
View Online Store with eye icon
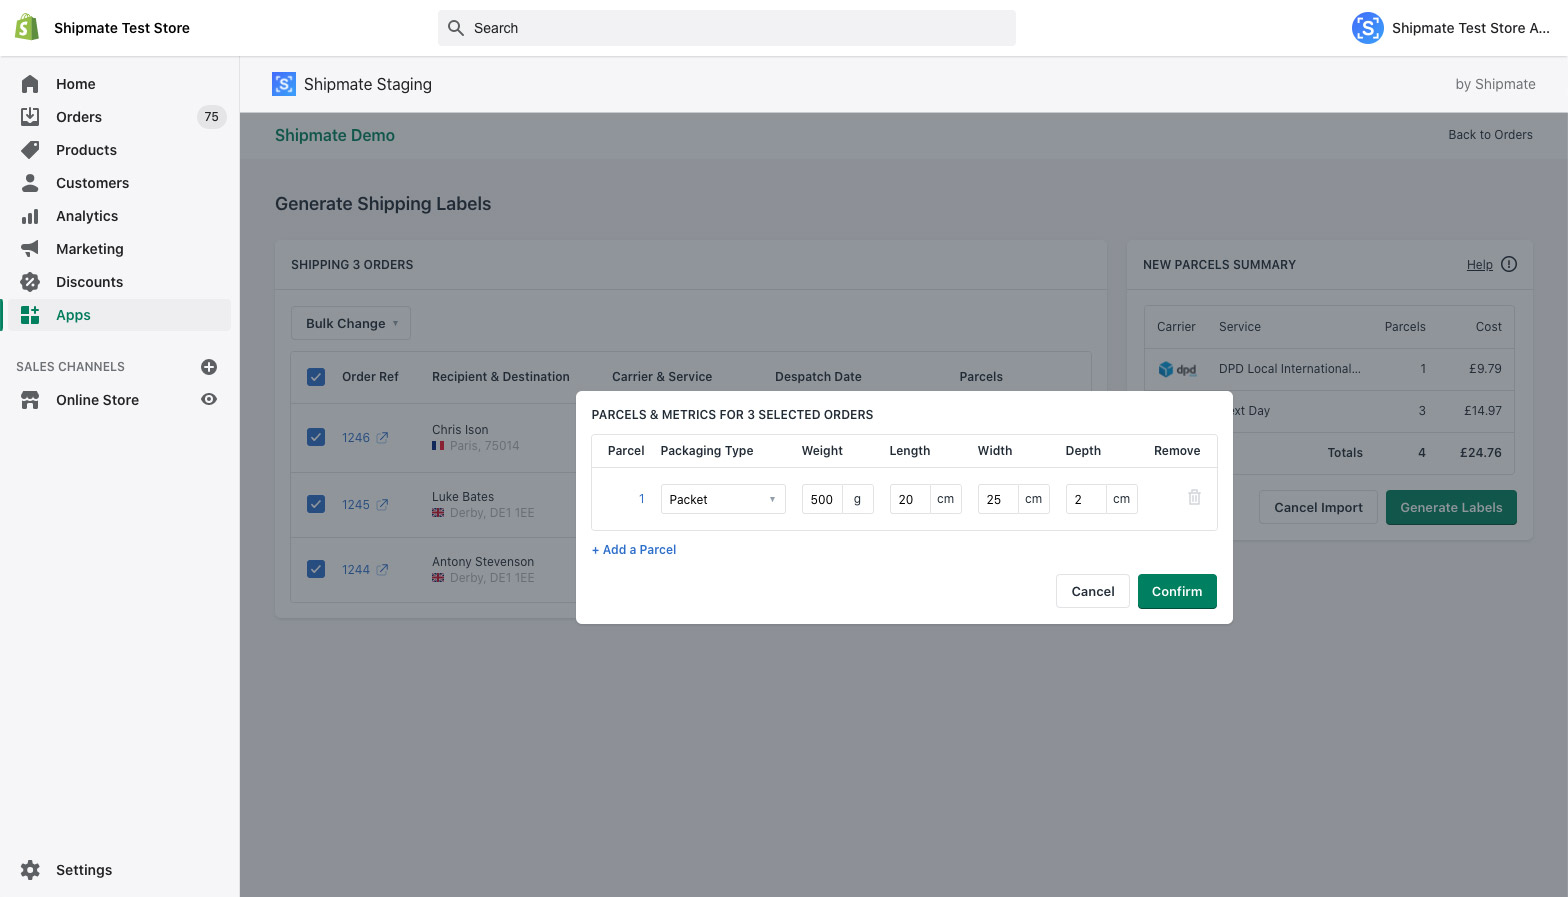pyautogui.click(x=209, y=399)
